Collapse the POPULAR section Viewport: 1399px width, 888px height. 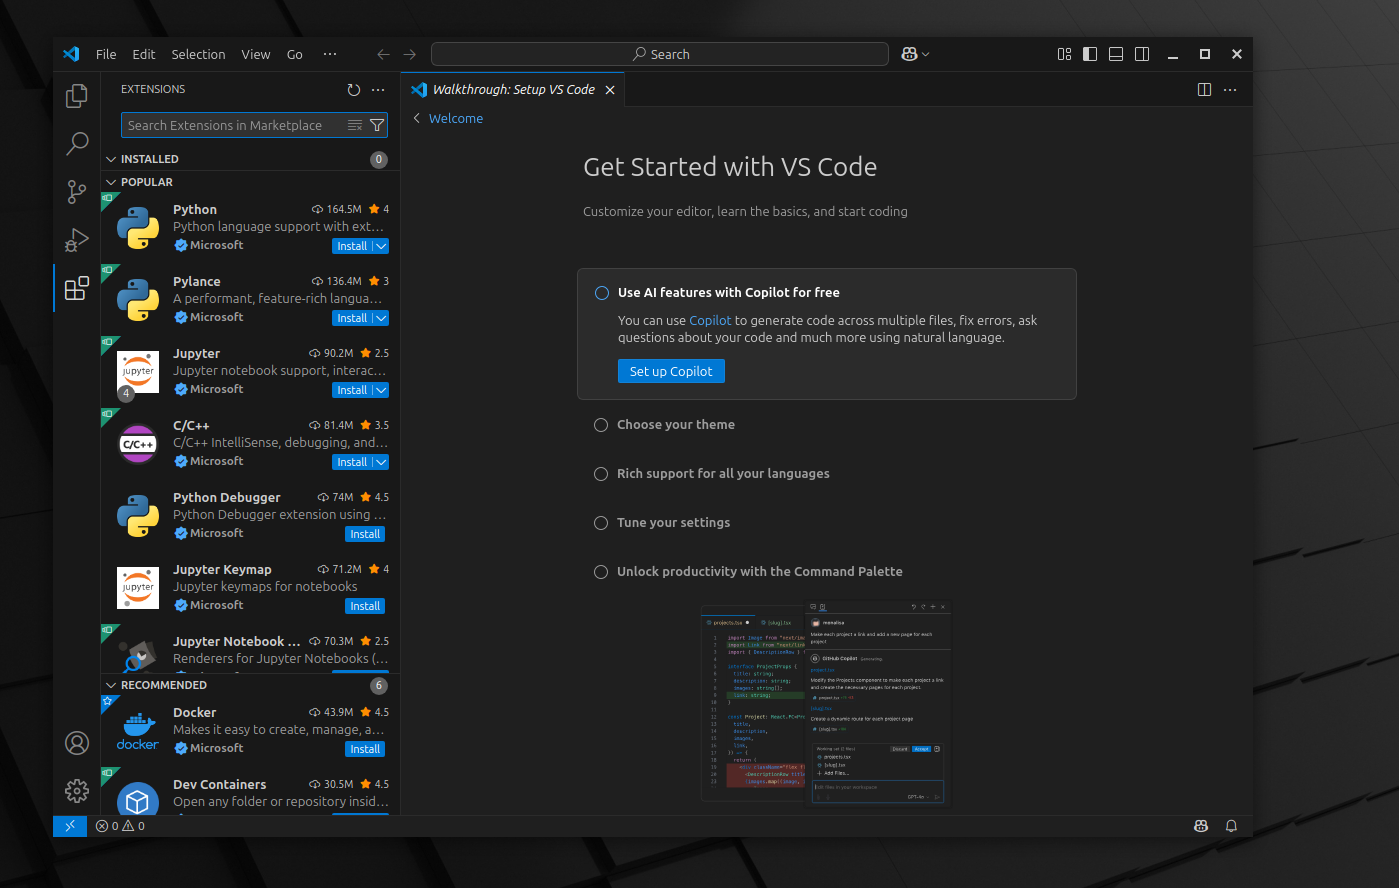click(x=112, y=182)
